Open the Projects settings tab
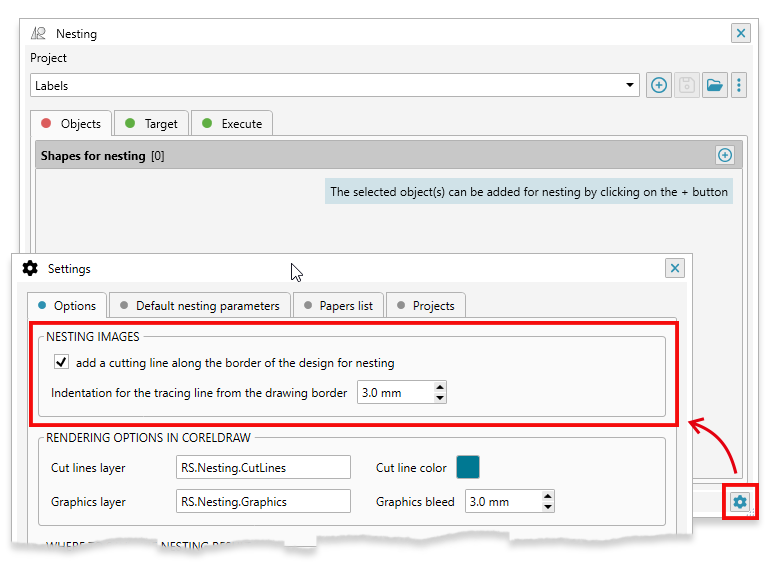Image resolution: width=770 pixels, height=562 pixels. [x=426, y=306]
